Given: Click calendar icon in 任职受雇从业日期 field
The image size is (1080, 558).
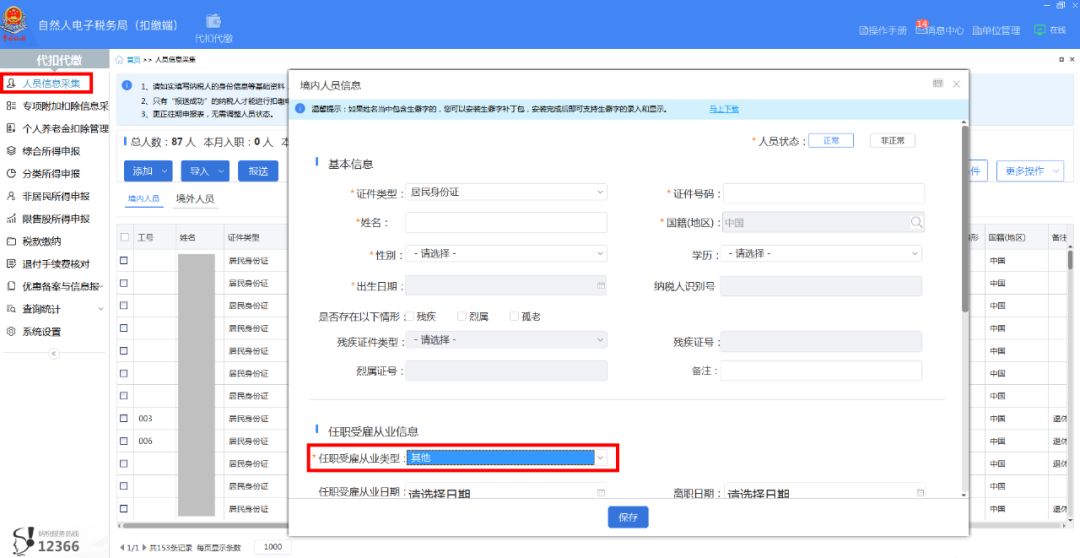Looking at the screenshot, I should [601, 493].
